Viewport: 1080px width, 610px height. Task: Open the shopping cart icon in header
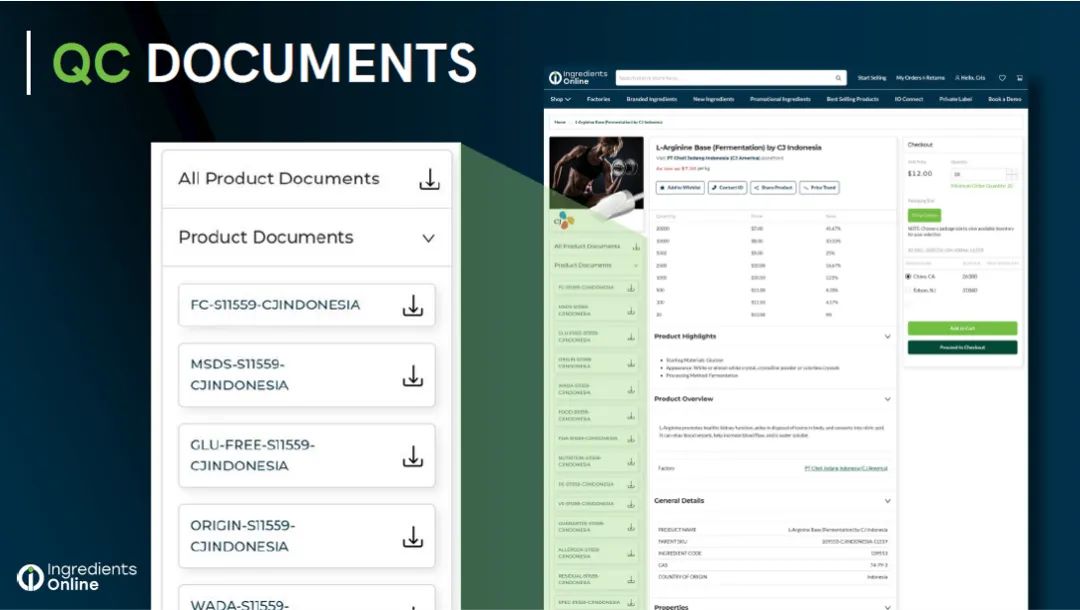pos(1019,78)
